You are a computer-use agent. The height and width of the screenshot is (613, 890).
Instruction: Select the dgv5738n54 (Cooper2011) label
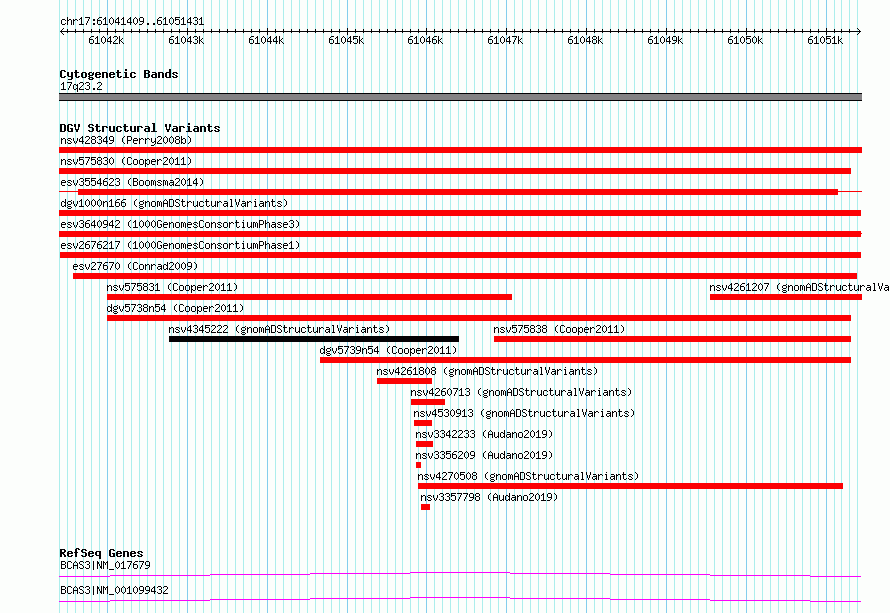click(175, 308)
